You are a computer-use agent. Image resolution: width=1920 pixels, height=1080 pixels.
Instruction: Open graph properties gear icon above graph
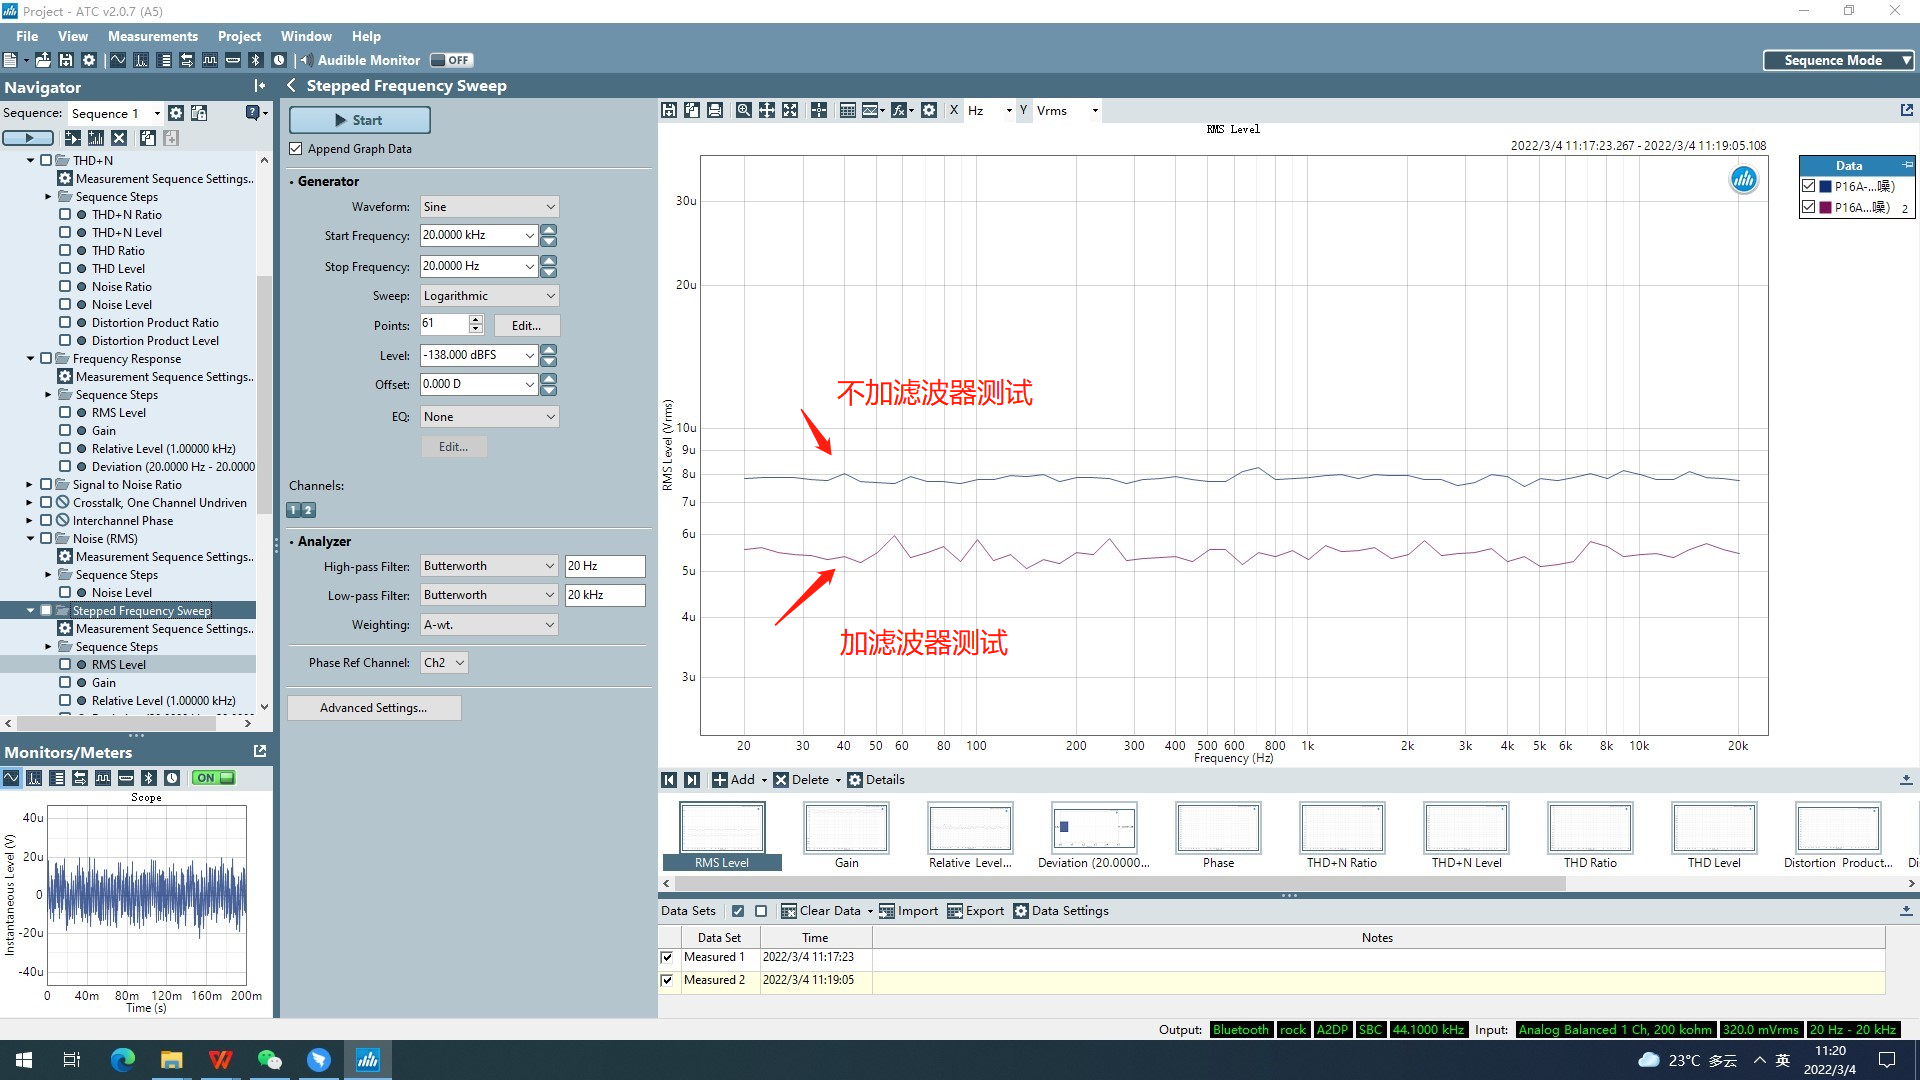point(929,110)
